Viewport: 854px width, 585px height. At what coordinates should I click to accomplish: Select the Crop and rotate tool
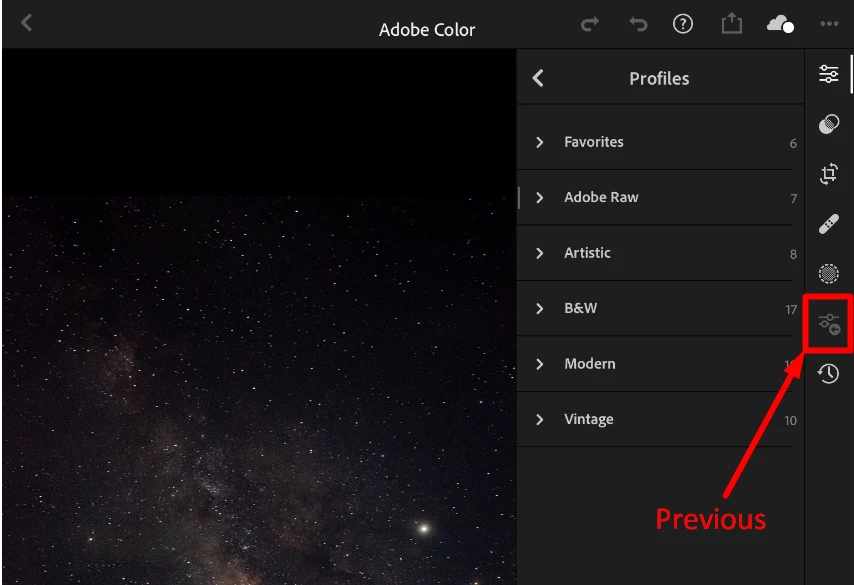(x=828, y=174)
